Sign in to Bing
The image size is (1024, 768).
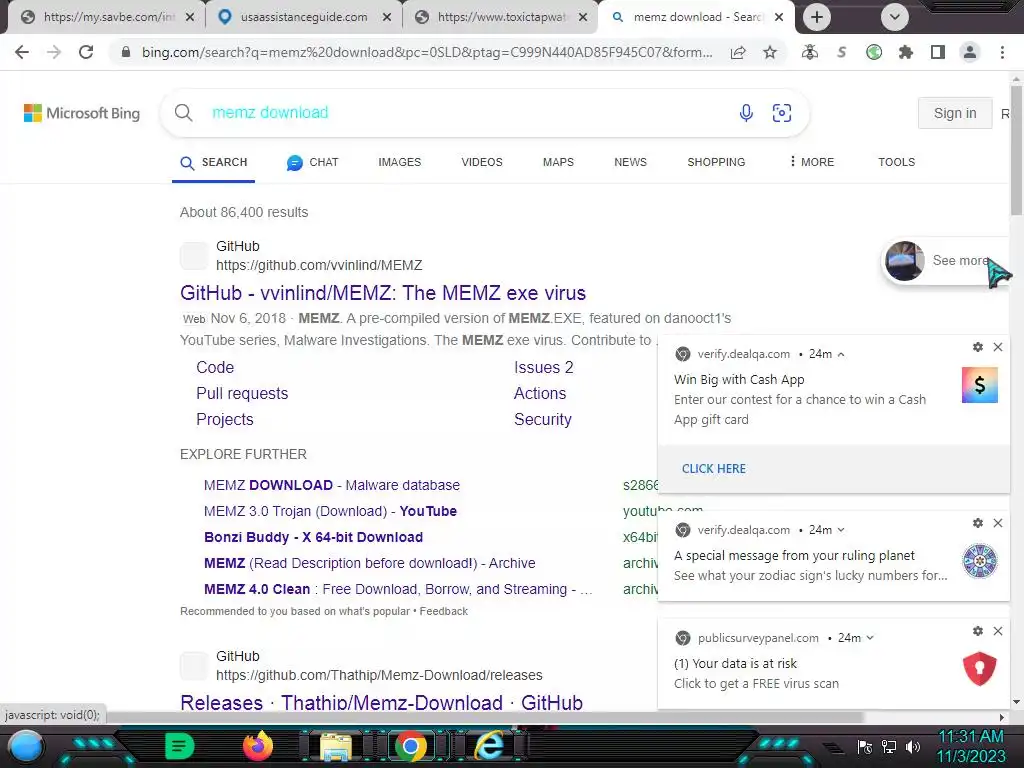coord(955,113)
